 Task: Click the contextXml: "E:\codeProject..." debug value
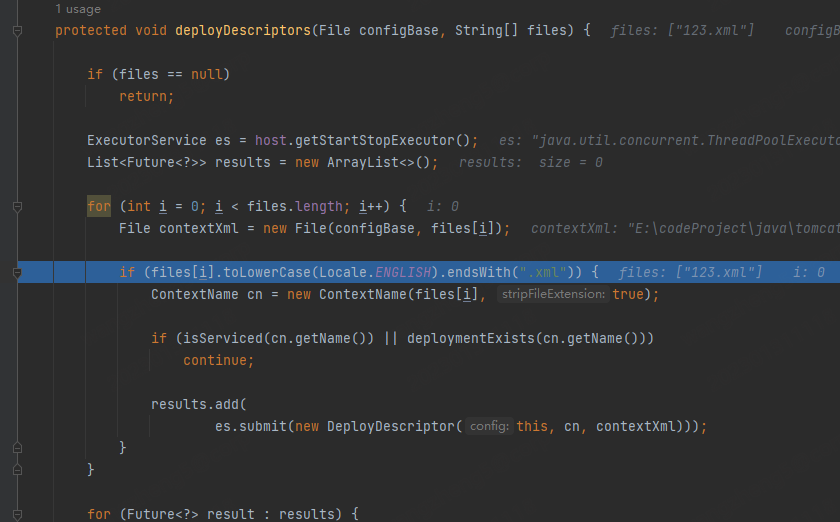685,228
